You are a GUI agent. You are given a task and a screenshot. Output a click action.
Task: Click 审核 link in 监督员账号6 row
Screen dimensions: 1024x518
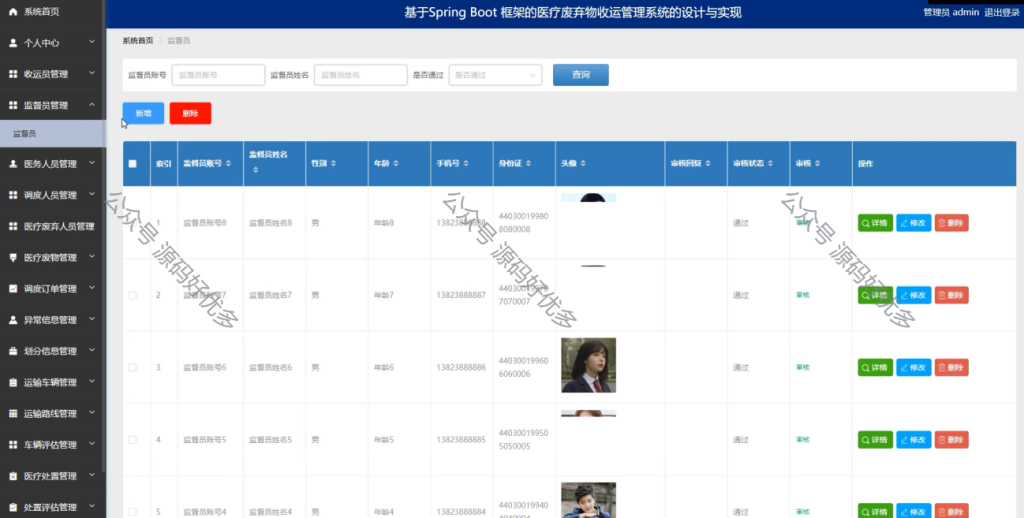click(x=803, y=368)
